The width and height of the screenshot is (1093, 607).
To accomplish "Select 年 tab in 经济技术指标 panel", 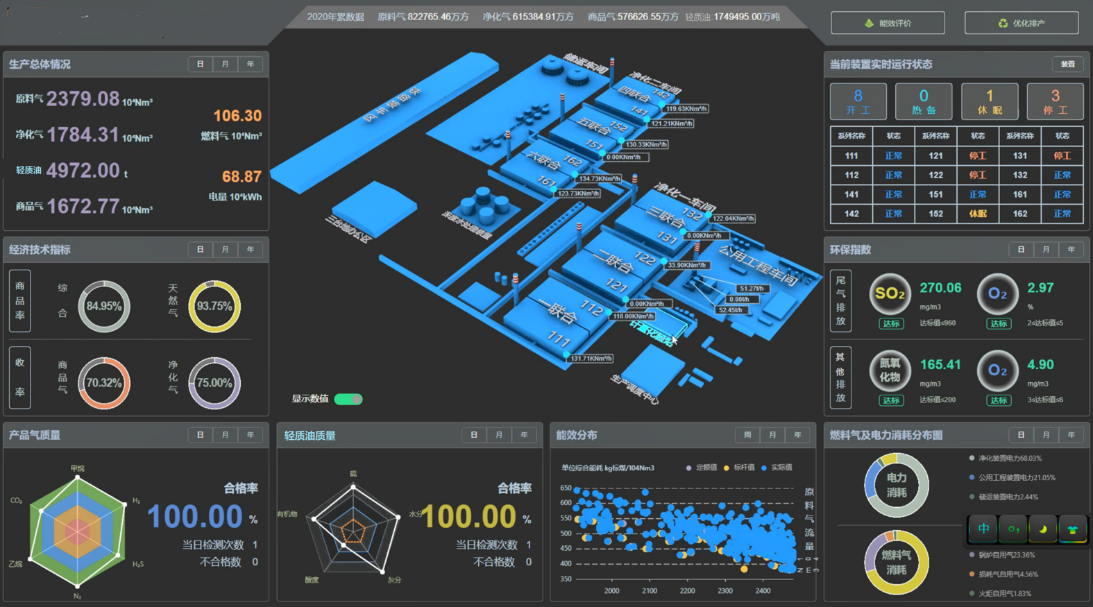I will point(249,249).
